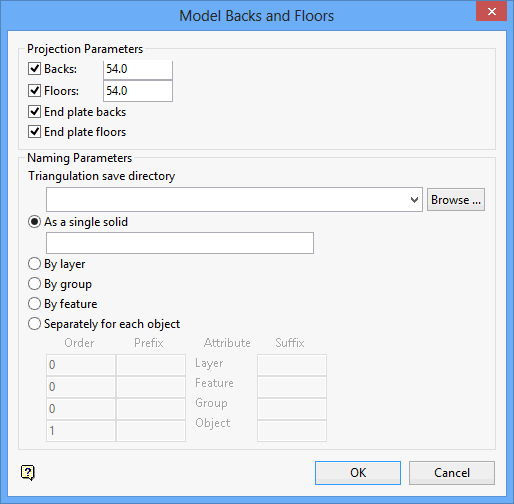The width and height of the screenshot is (514, 504).
Task: Click inside the Triangulation save directory box
Action: 227,200
